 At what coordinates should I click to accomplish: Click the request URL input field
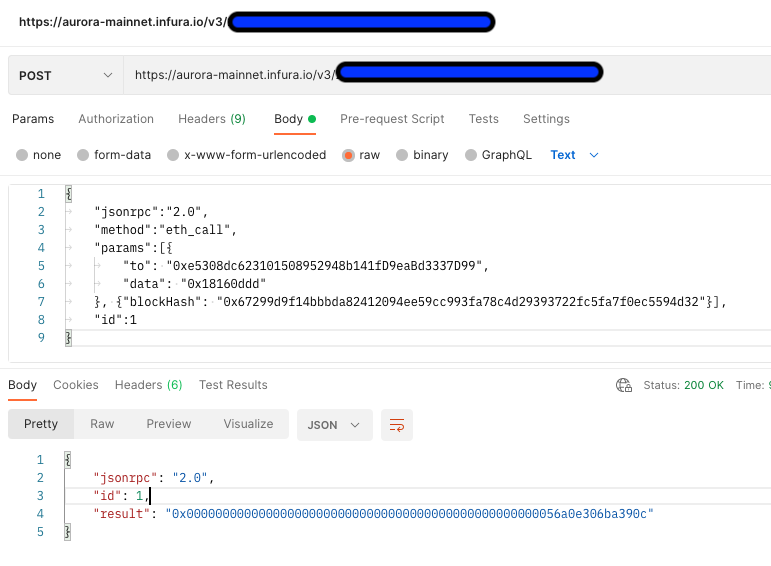(447, 75)
